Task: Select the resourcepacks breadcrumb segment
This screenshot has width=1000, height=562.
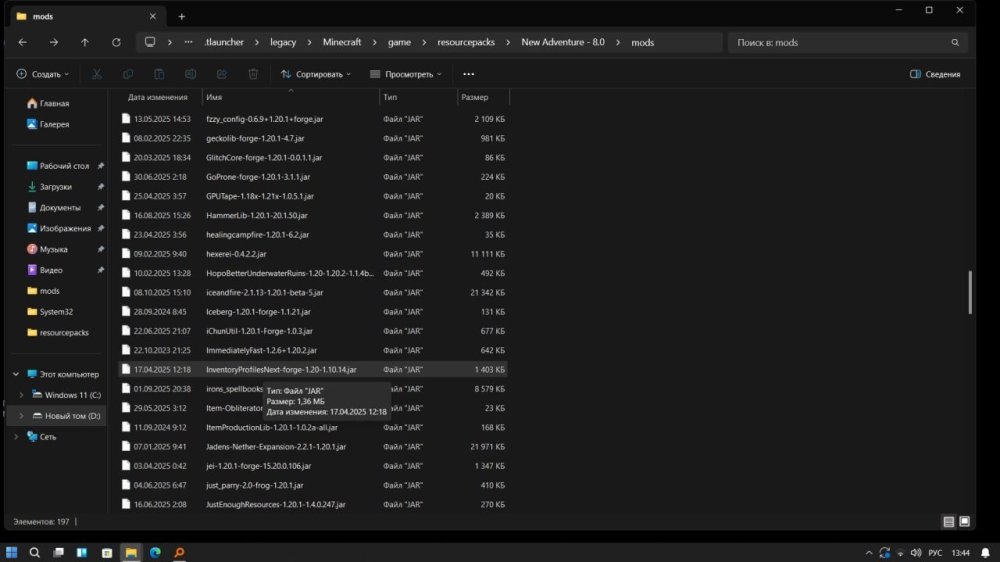Action: pos(466,42)
